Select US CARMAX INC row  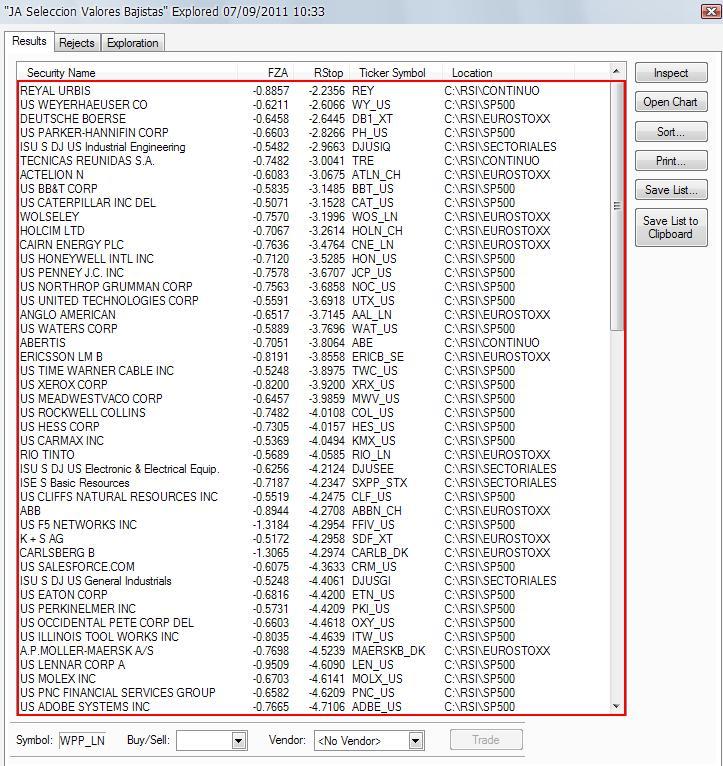(314, 441)
